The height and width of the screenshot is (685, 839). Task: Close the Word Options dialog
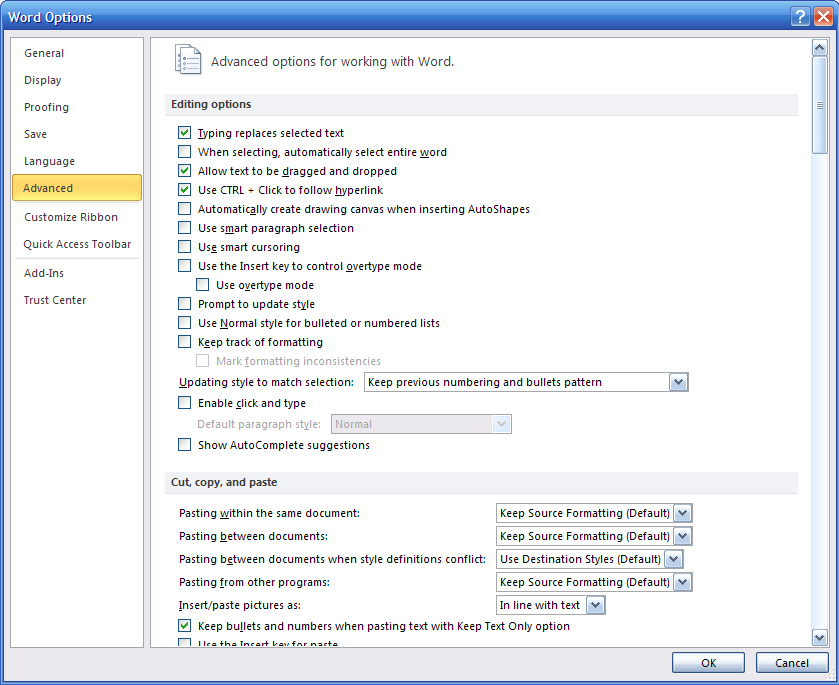click(823, 17)
